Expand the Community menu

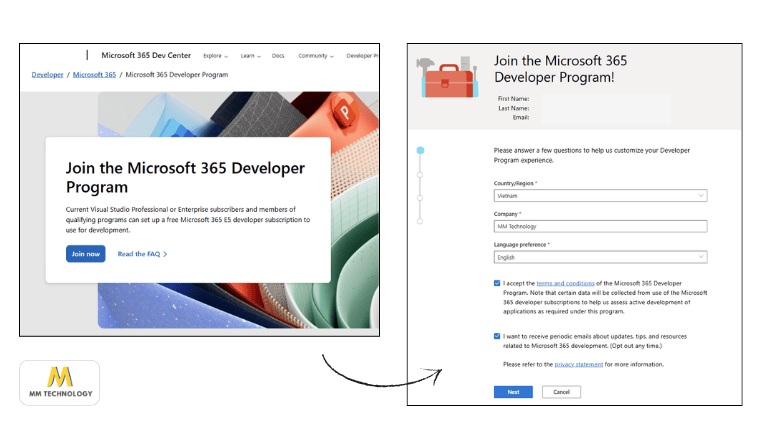point(316,56)
